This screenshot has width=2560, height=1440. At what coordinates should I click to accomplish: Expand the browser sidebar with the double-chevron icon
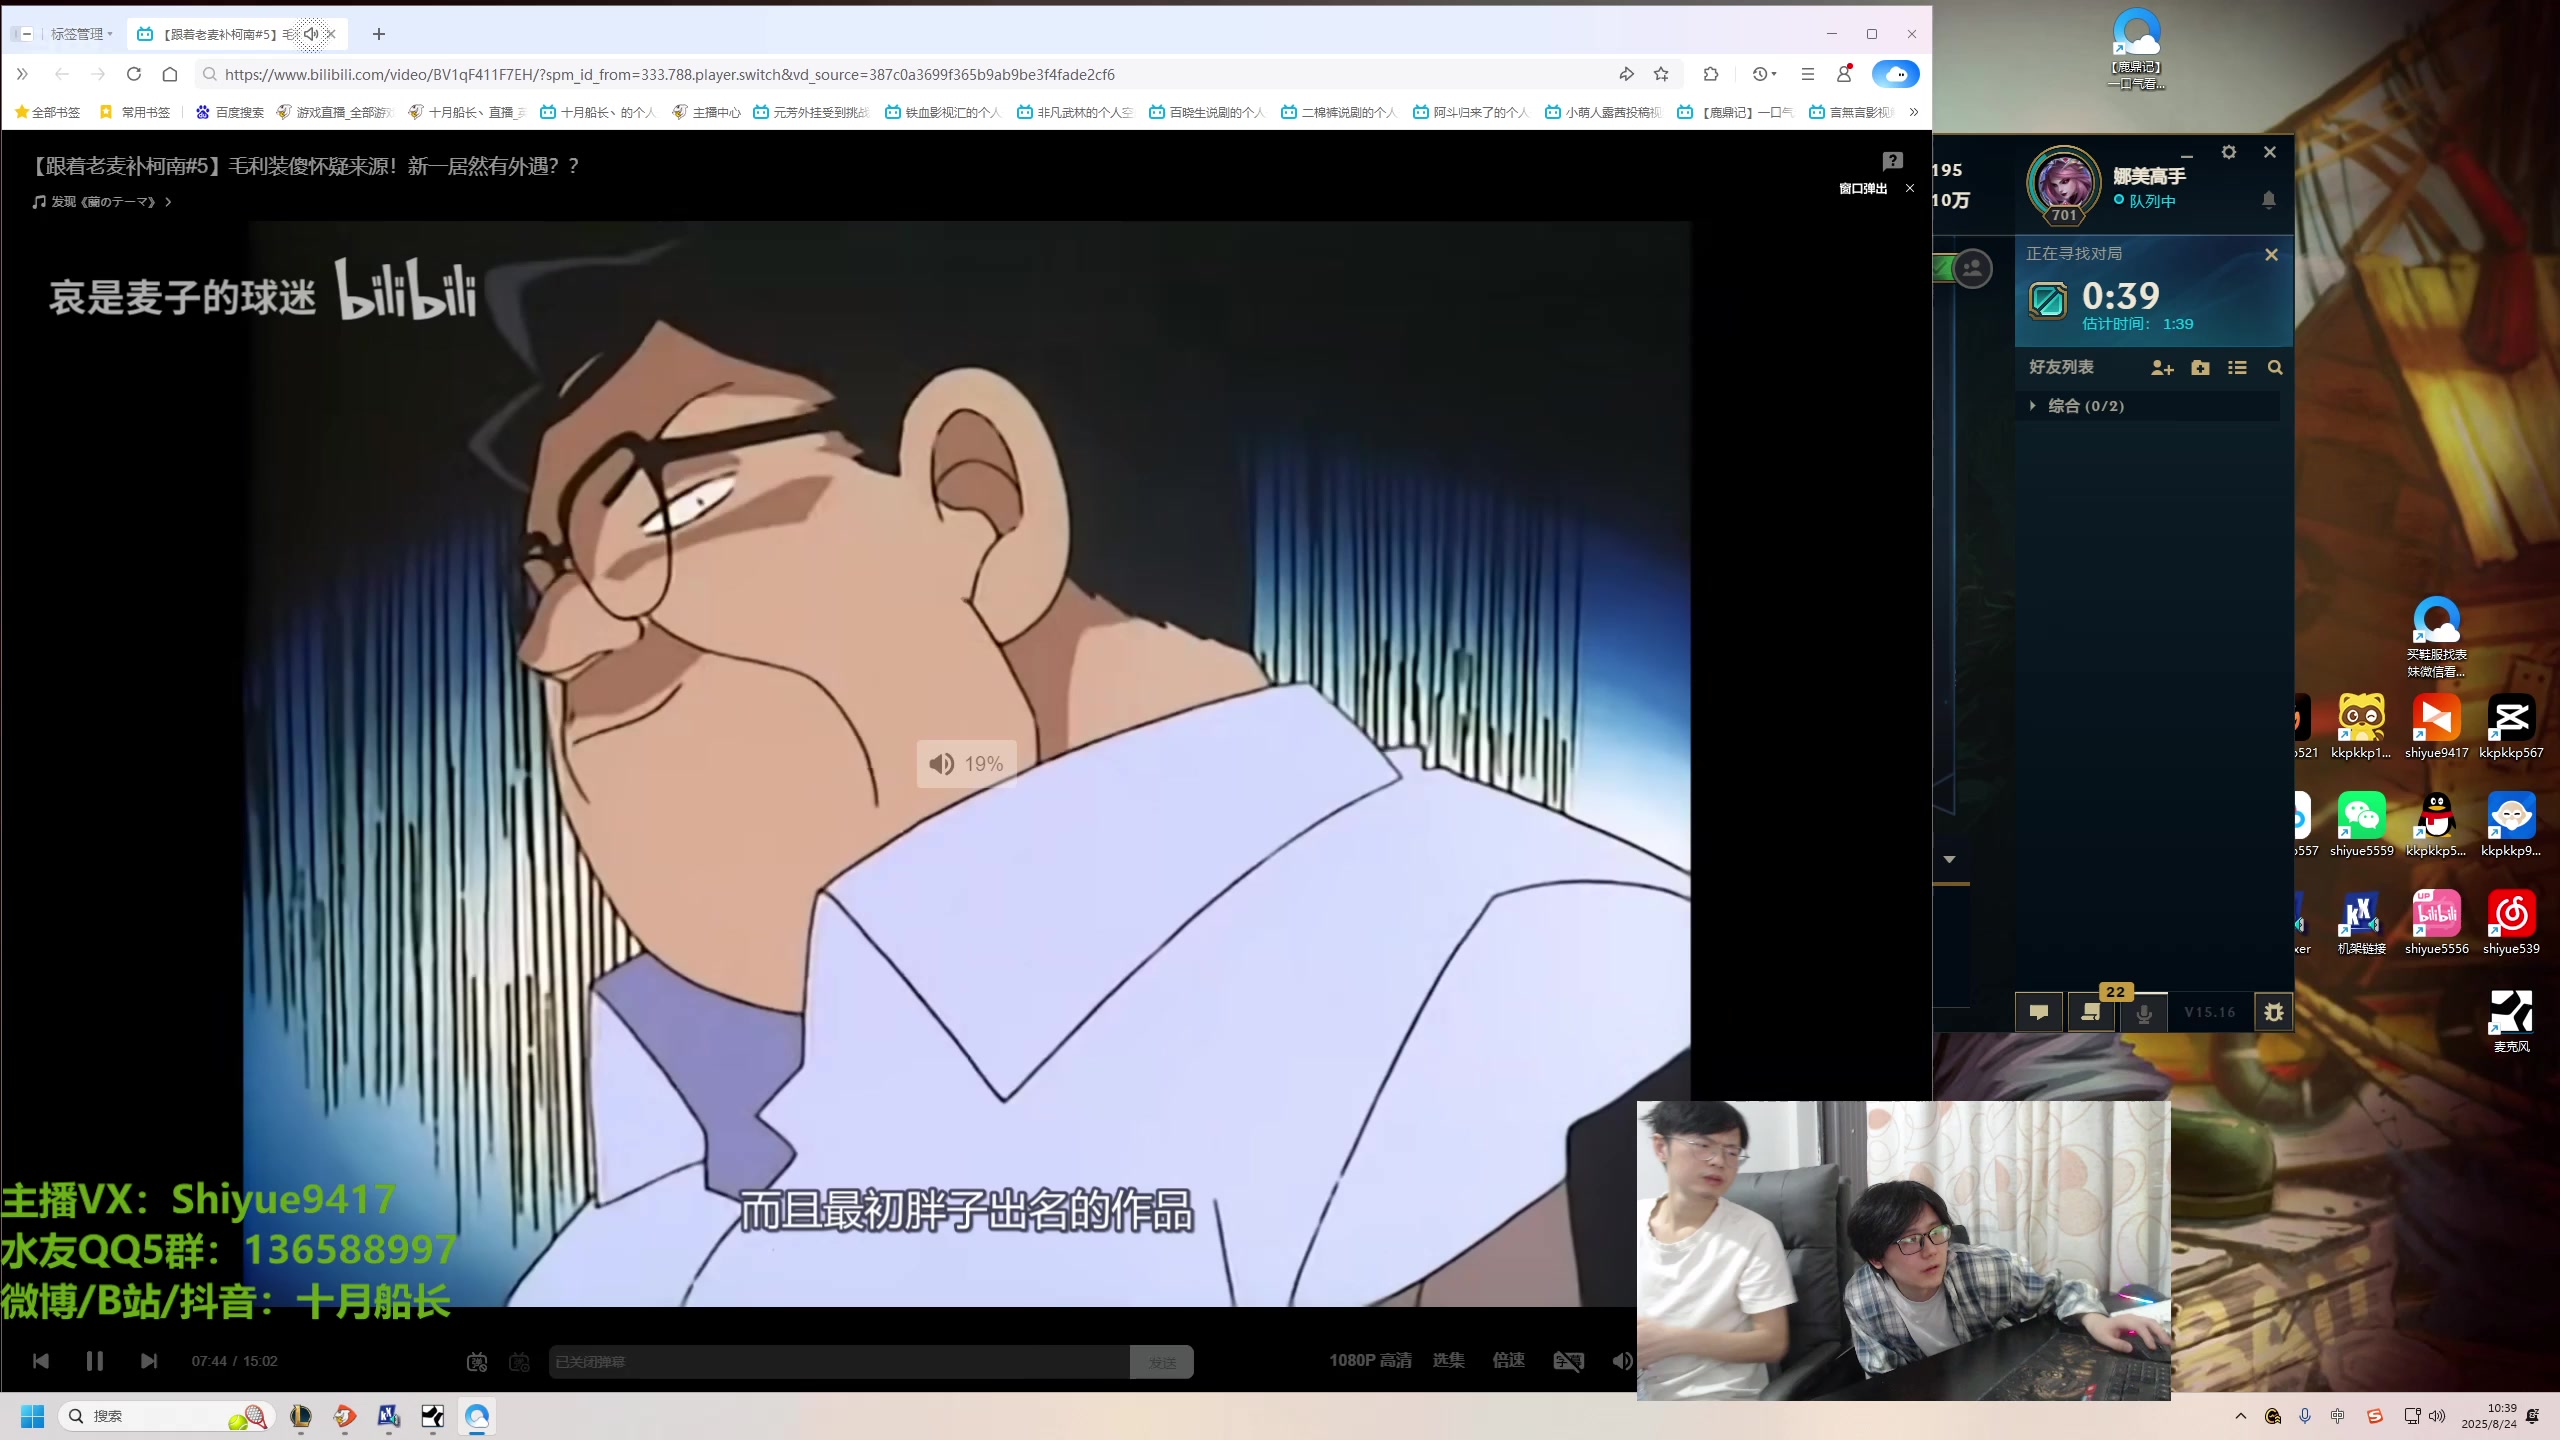[x=22, y=74]
